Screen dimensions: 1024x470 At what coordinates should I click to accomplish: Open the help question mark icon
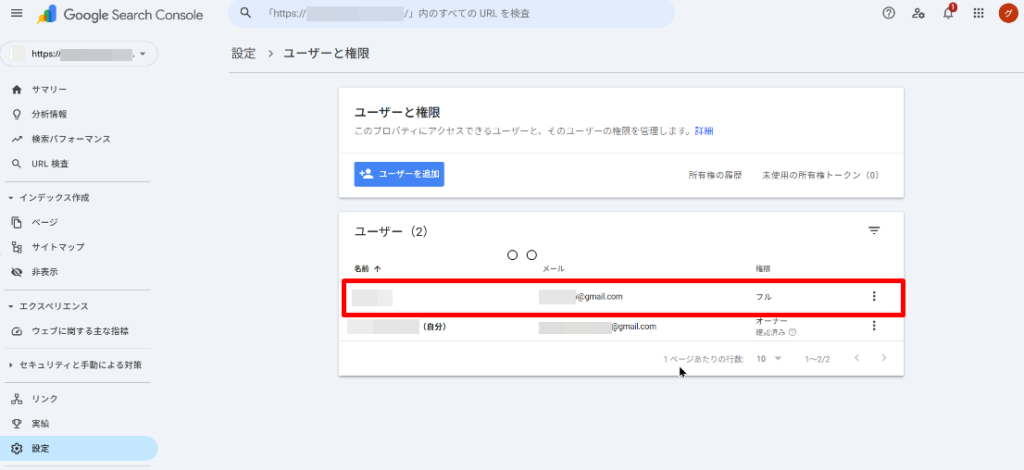pos(888,13)
